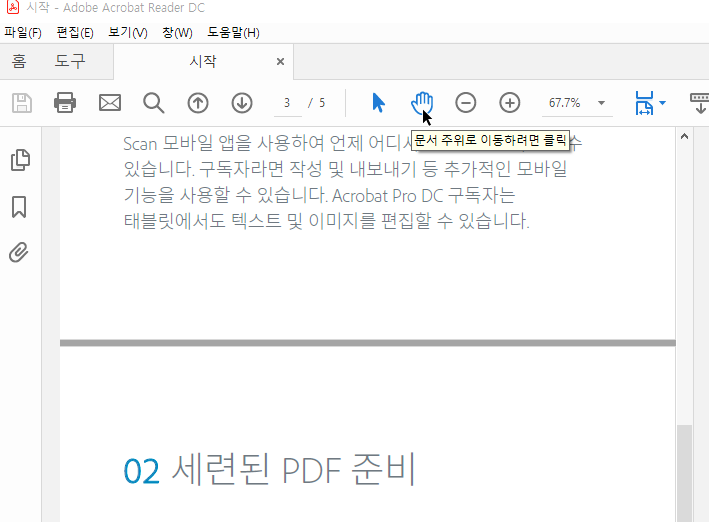Go to the next page down-arrow icon

pos(242,103)
